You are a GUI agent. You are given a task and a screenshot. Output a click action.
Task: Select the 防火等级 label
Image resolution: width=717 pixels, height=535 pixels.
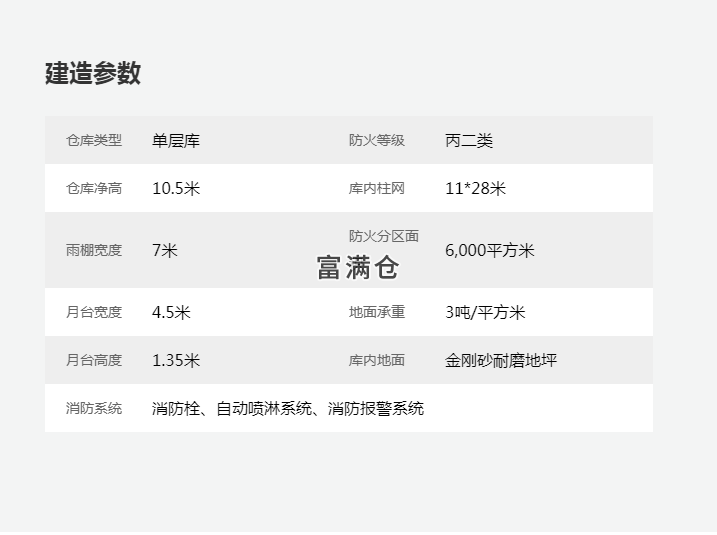coord(377,141)
